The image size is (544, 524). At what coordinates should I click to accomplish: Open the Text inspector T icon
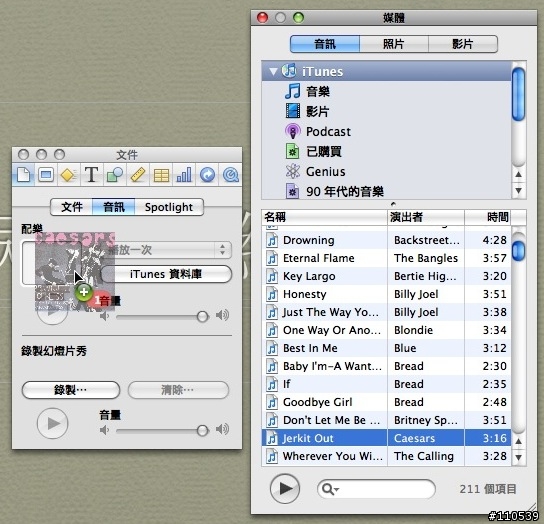[x=91, y=175]
